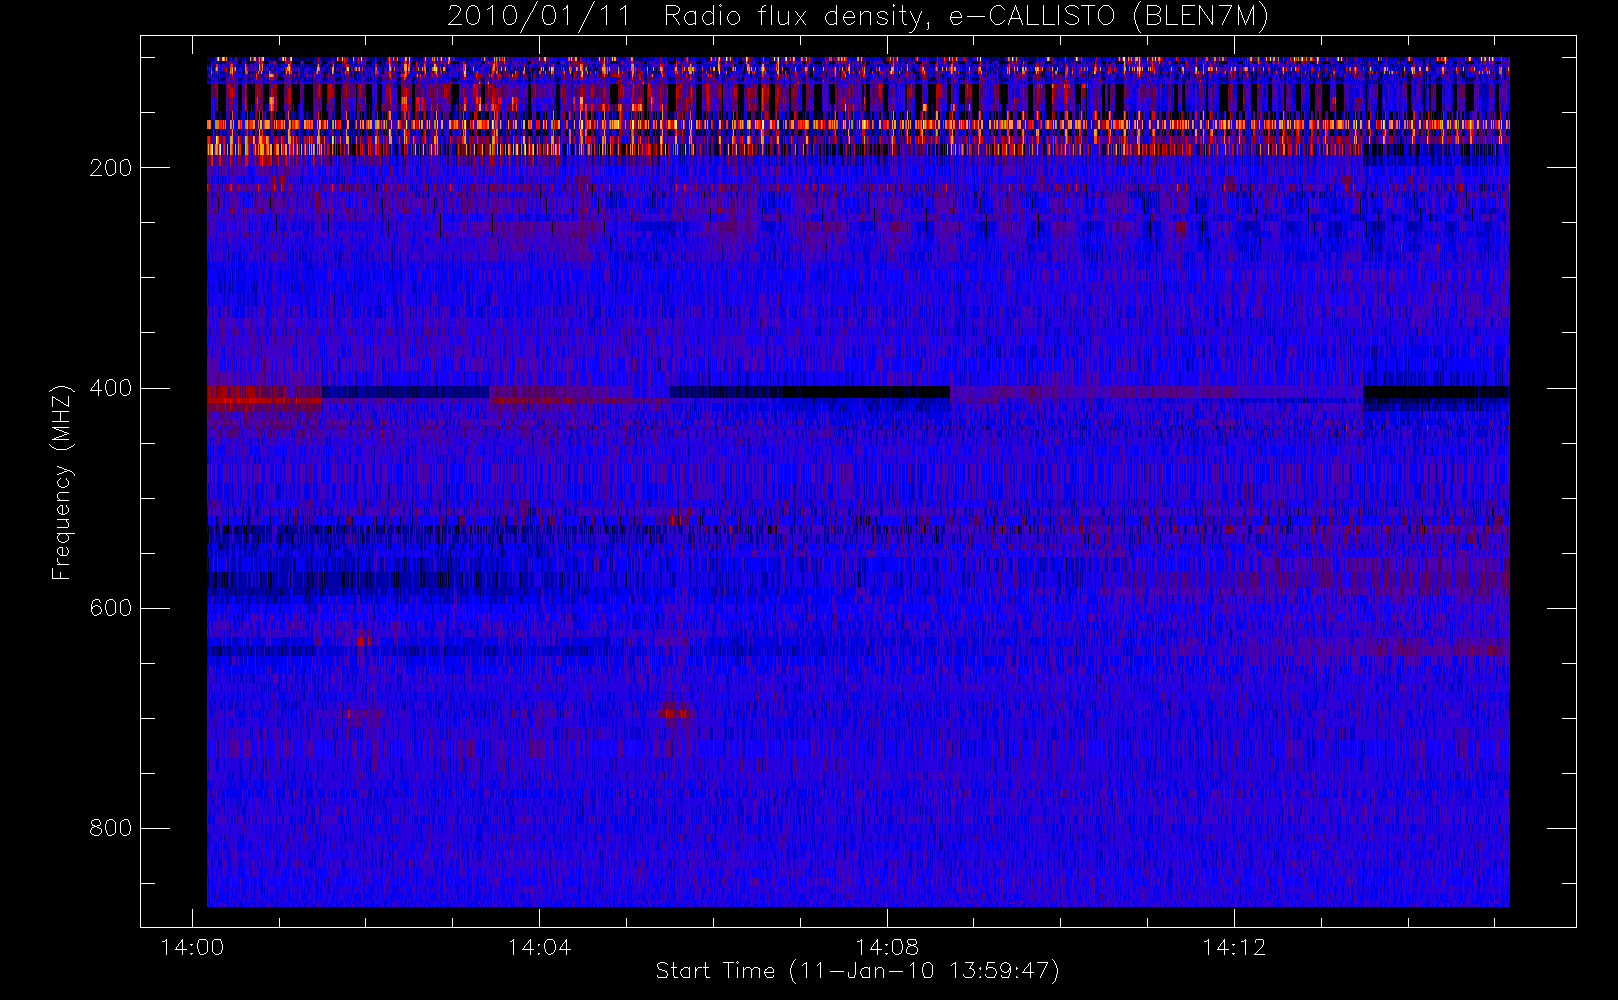Image resolution: width=1618 pixels, height=1000 pixels.
Task: Click the 14:08 time tick label
Action: pos(886,947)
